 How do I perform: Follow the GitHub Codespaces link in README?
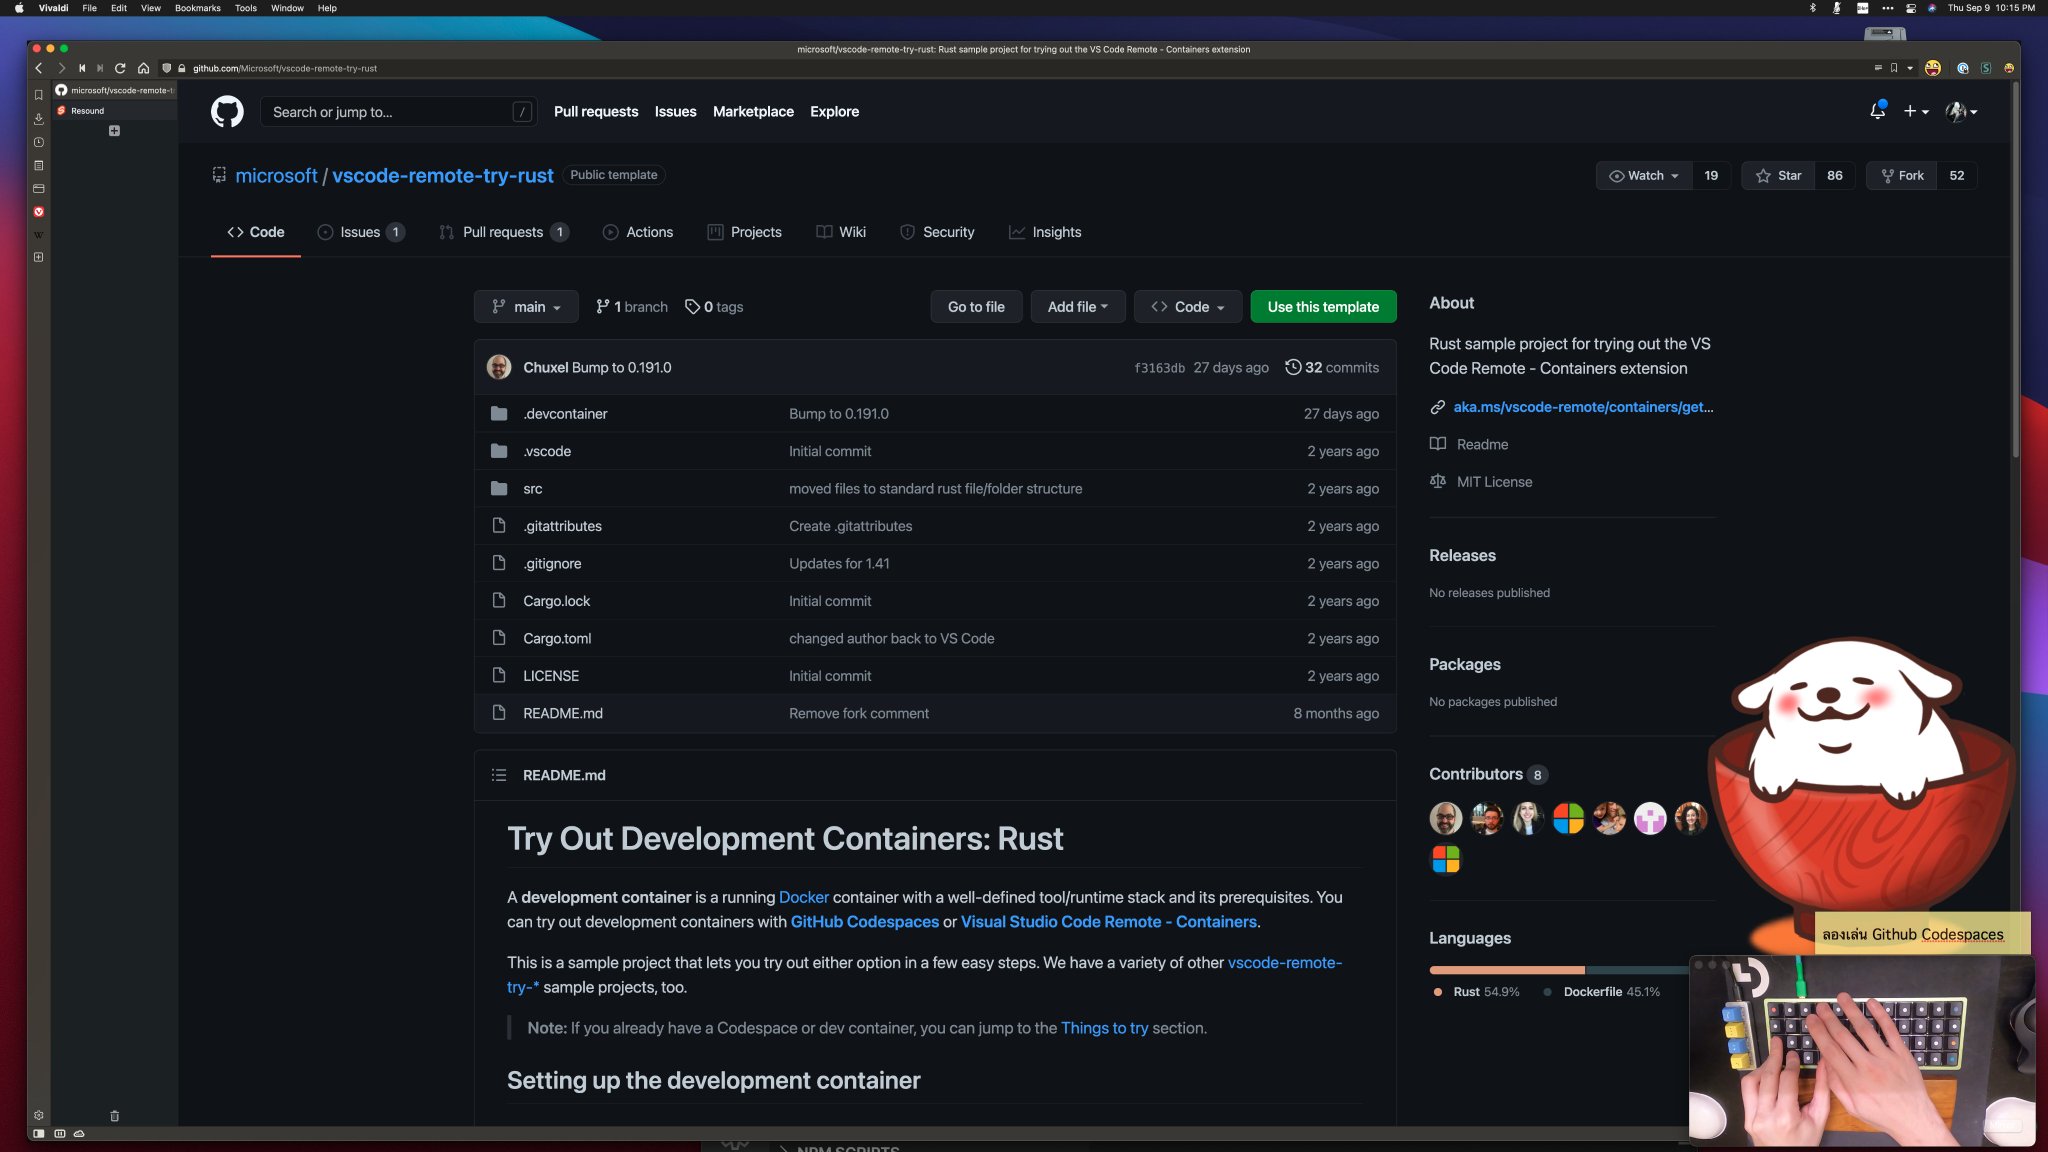coord(864,922)
